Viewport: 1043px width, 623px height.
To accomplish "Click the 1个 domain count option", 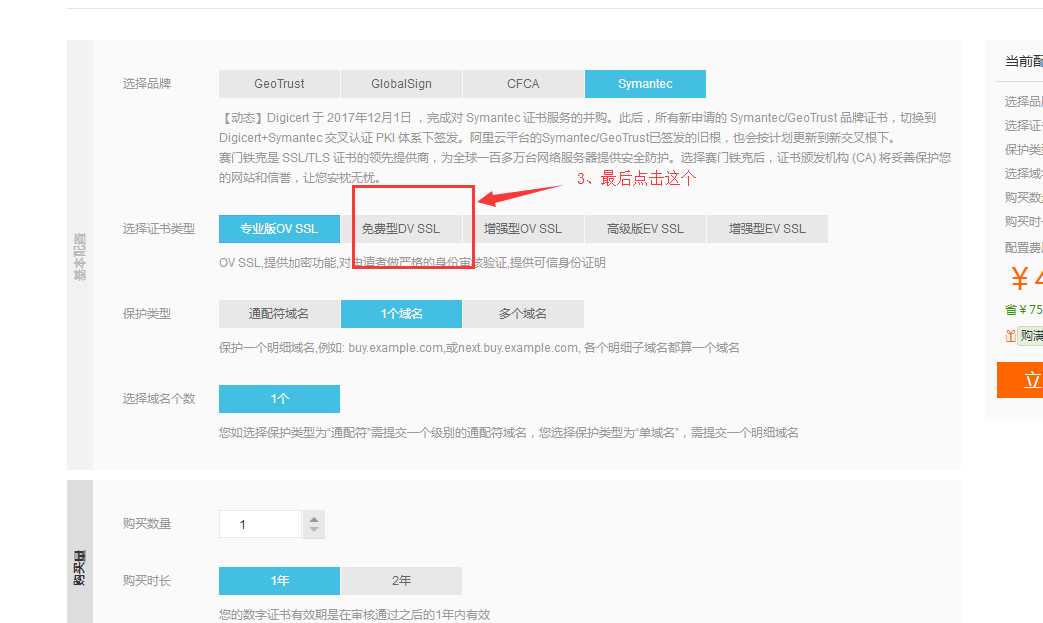I will [x=279, y=399].
